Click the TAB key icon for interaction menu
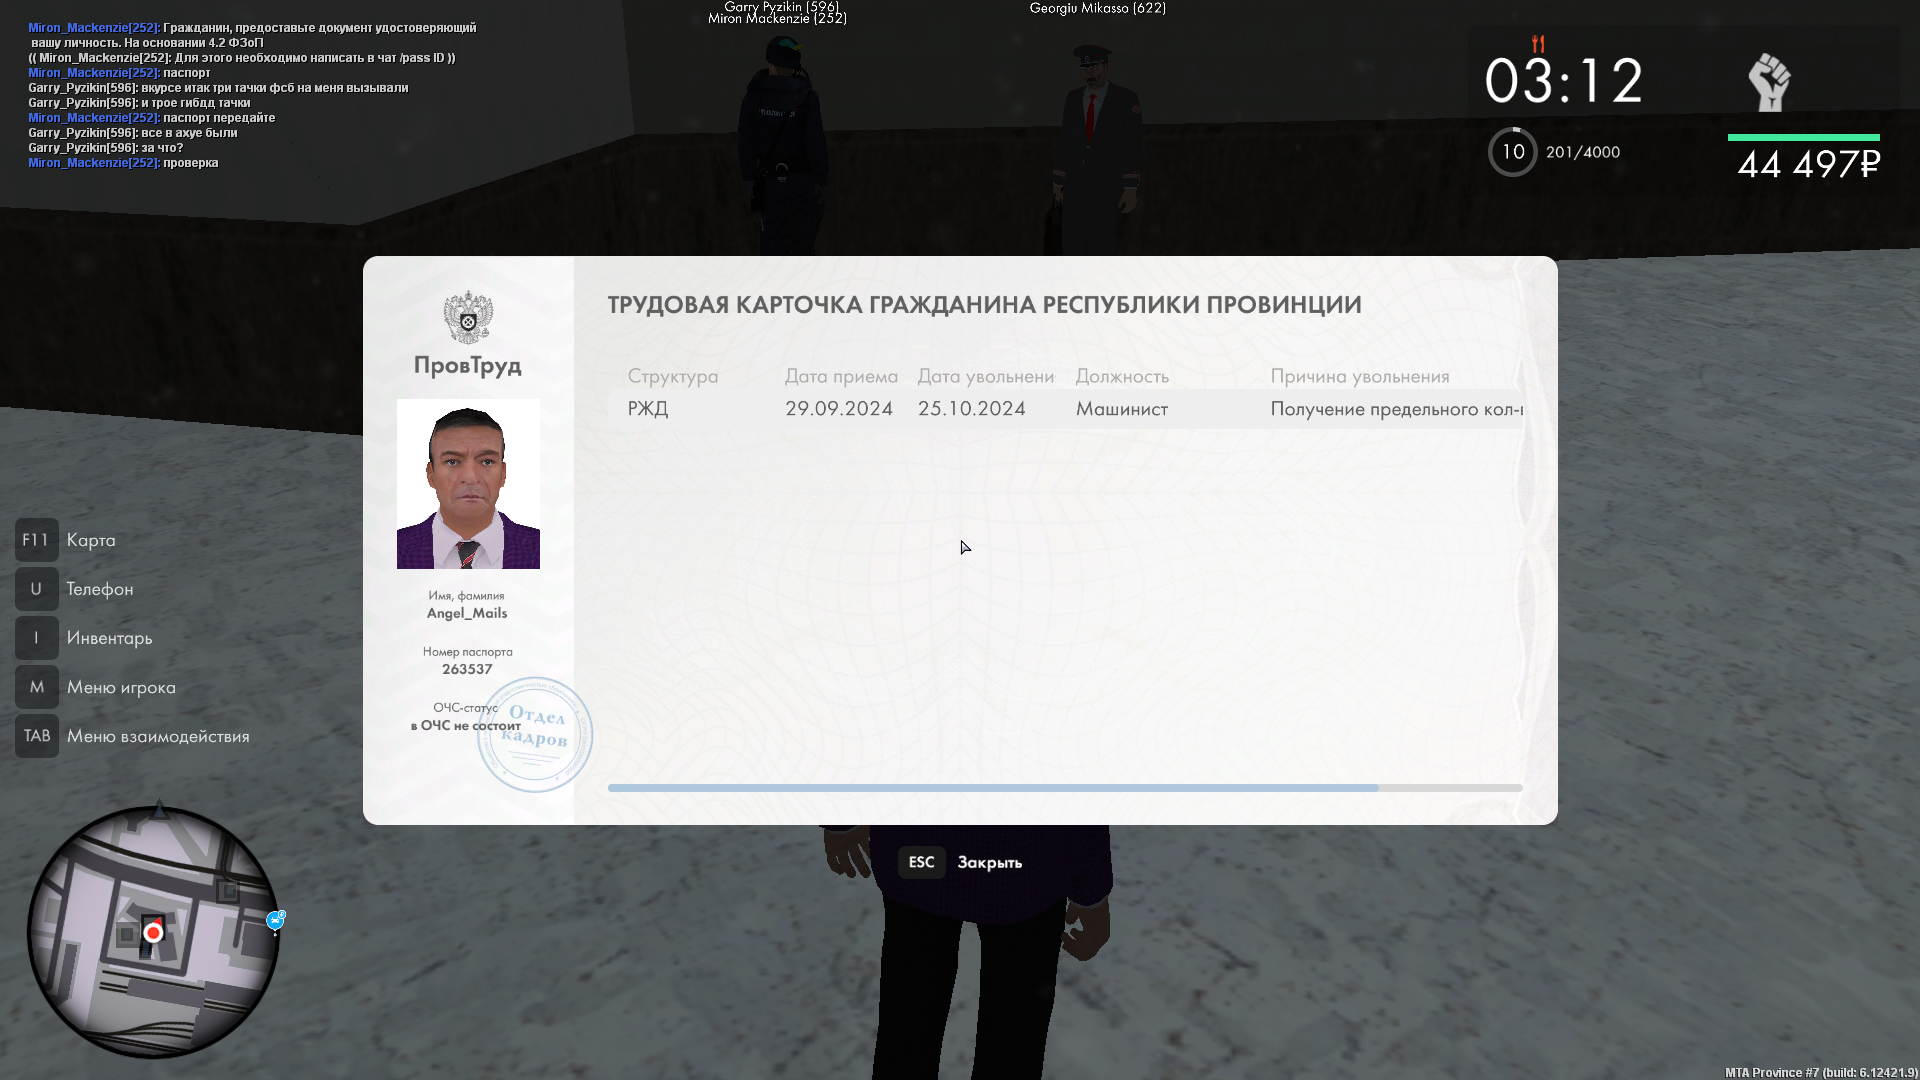The image size is (1920, 1080). [36, 736]
